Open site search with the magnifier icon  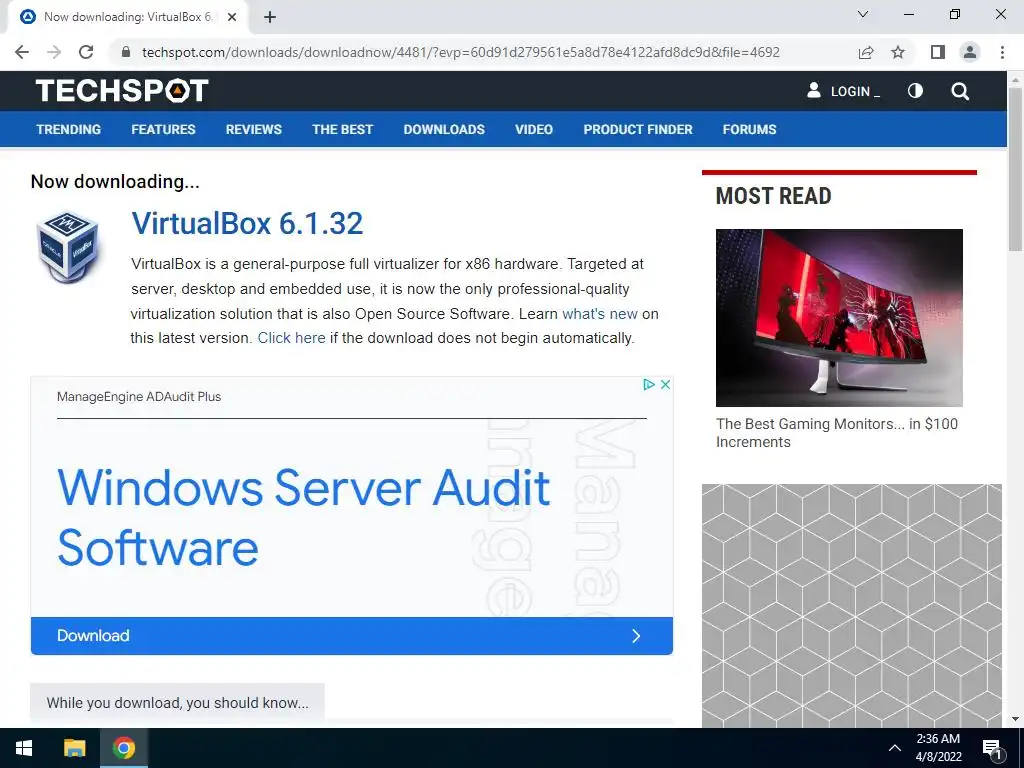pos(960,91)
